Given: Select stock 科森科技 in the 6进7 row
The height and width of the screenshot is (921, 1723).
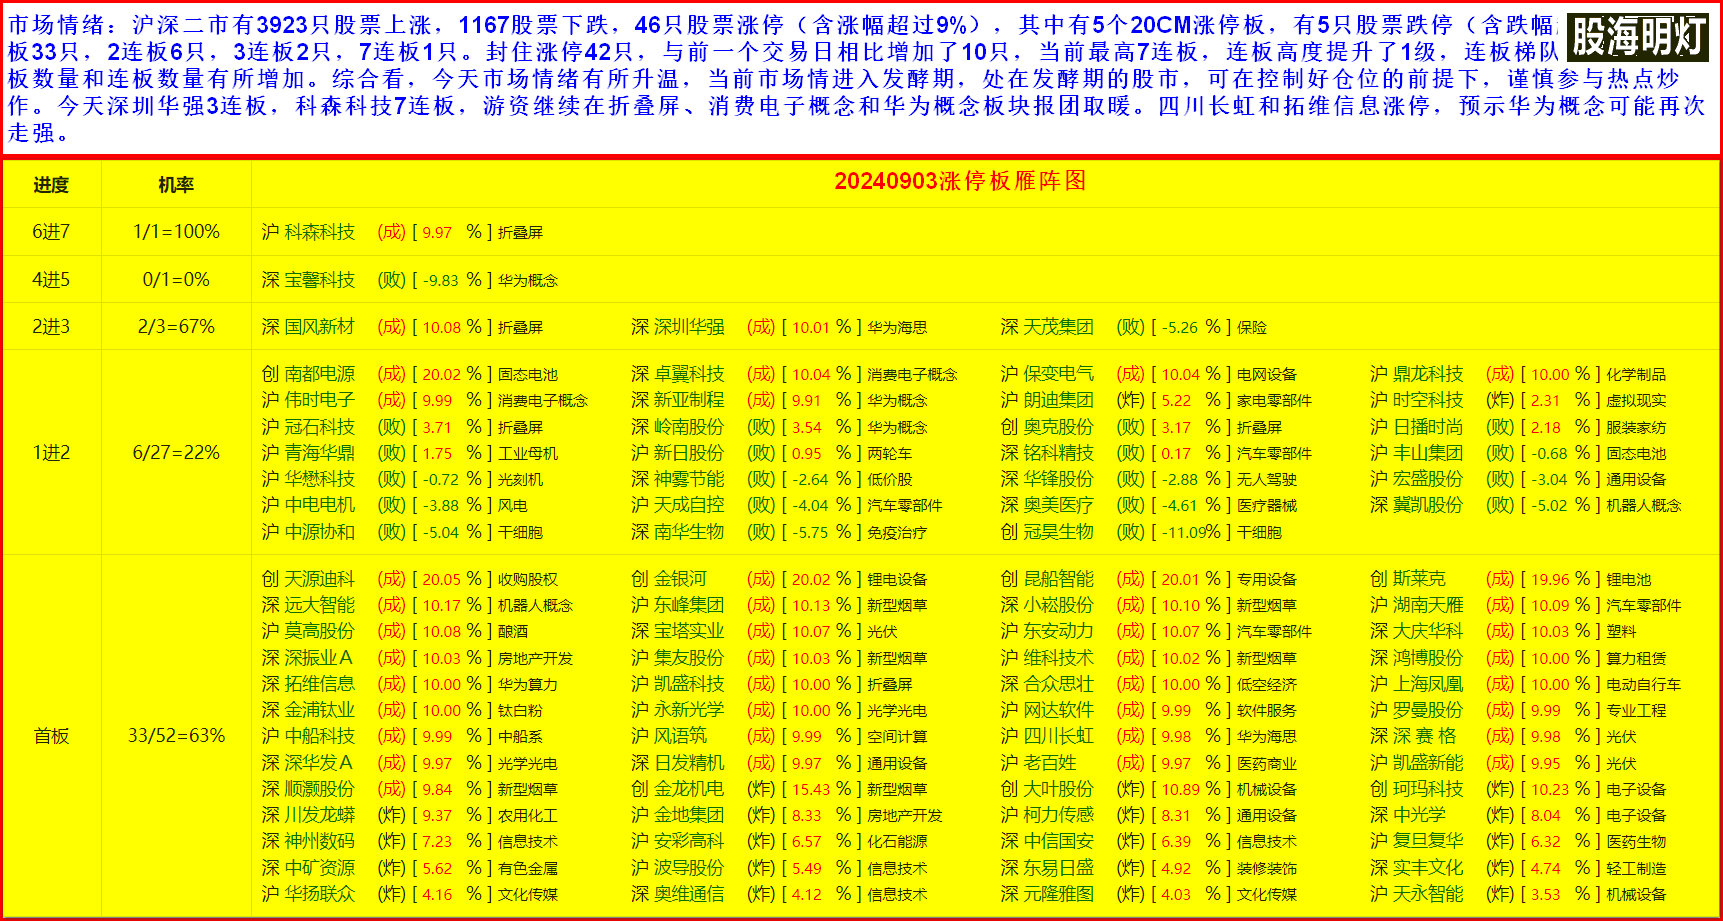Looking at the screenshot, I should pos(319,232).
